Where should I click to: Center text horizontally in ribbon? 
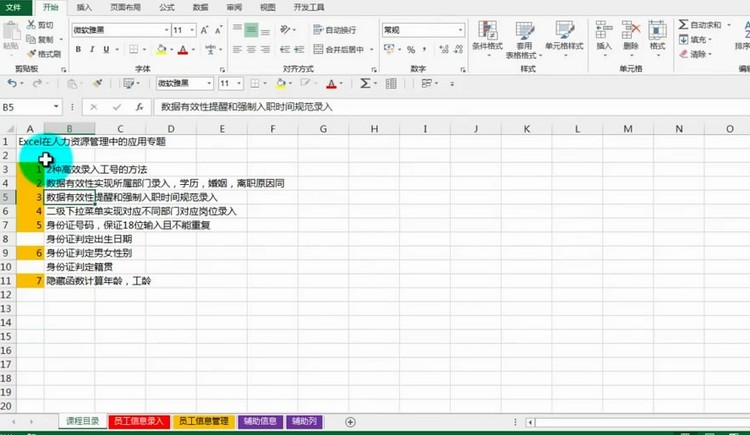tap(251, 49)
